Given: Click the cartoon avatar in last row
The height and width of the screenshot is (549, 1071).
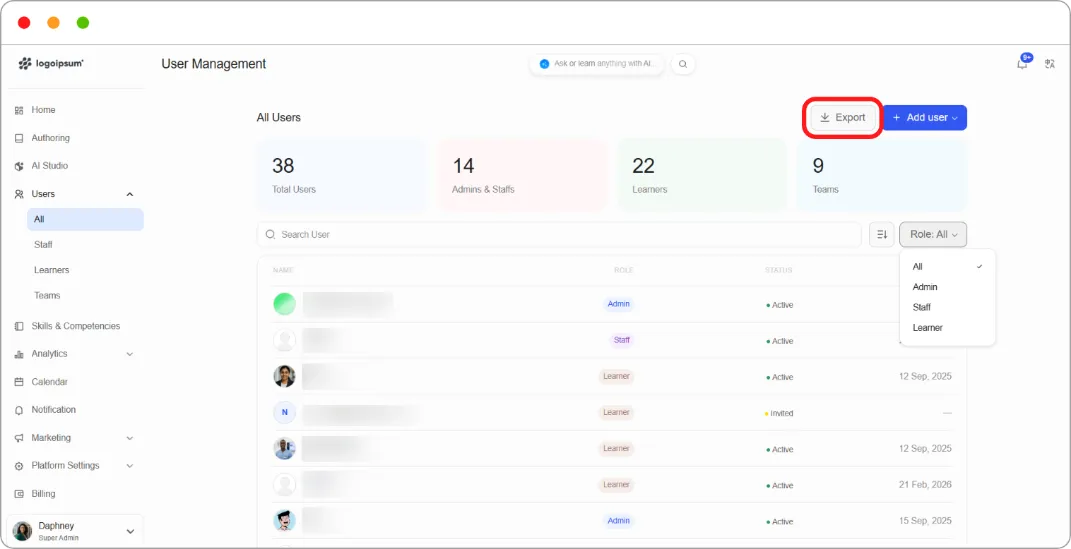Looking at the screenshot, I should pyautogui.click(x=284, y=521).
